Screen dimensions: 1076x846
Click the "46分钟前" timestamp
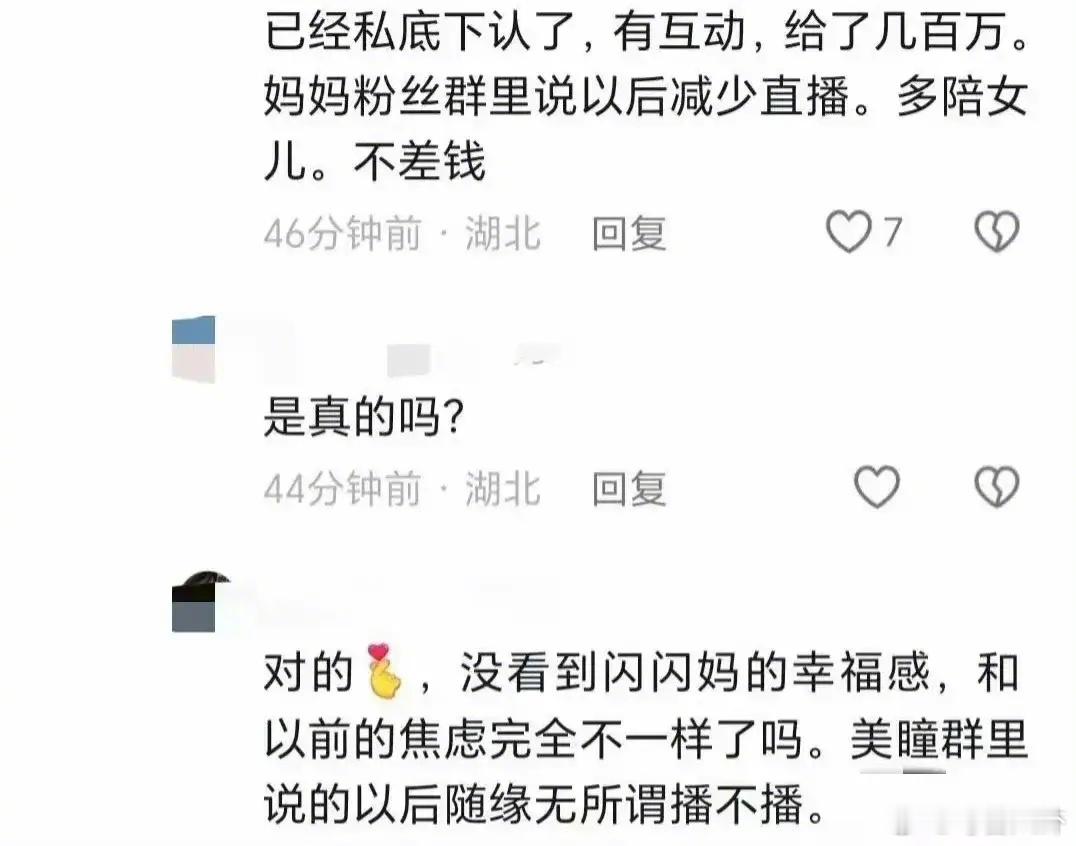point(342,233)
